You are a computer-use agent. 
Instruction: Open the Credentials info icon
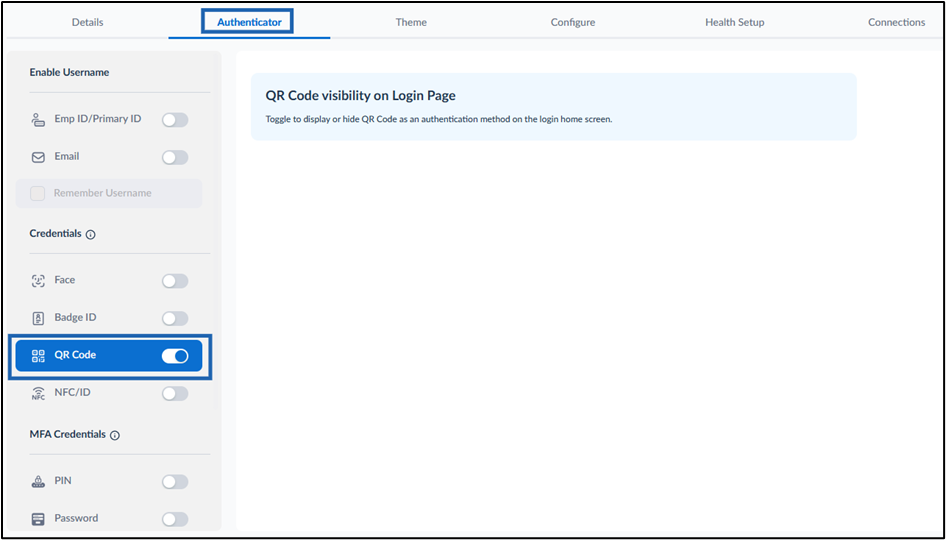pos(90,235)
